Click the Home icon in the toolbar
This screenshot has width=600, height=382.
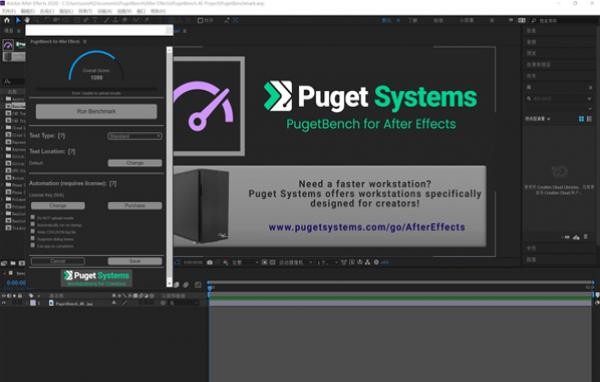pos(7,20)
